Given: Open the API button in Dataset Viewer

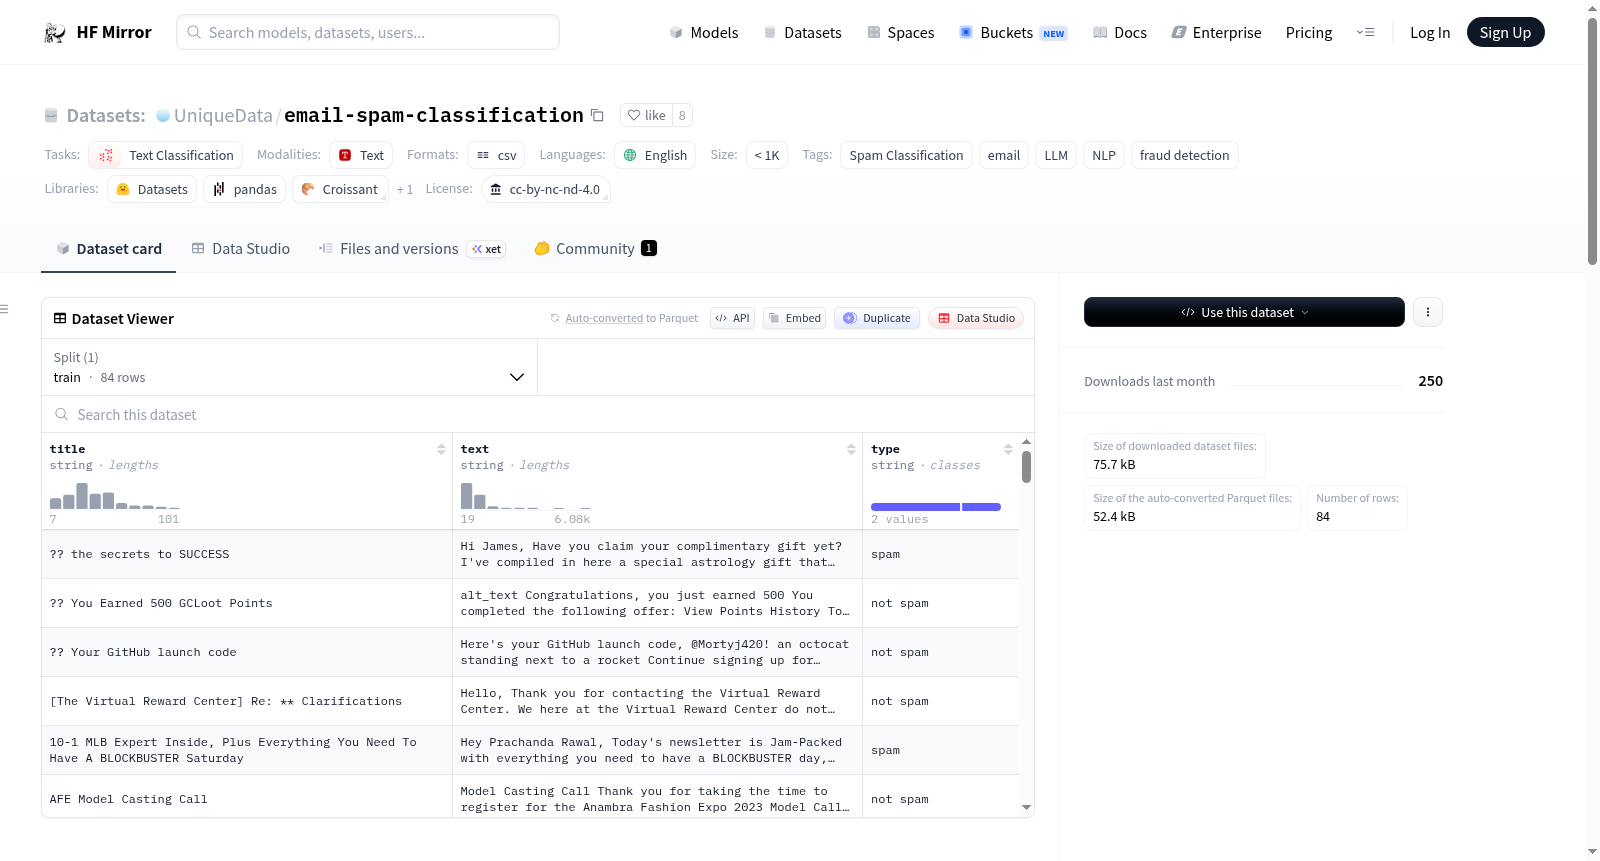Looking at the screenshot, I should pos(732,318).
